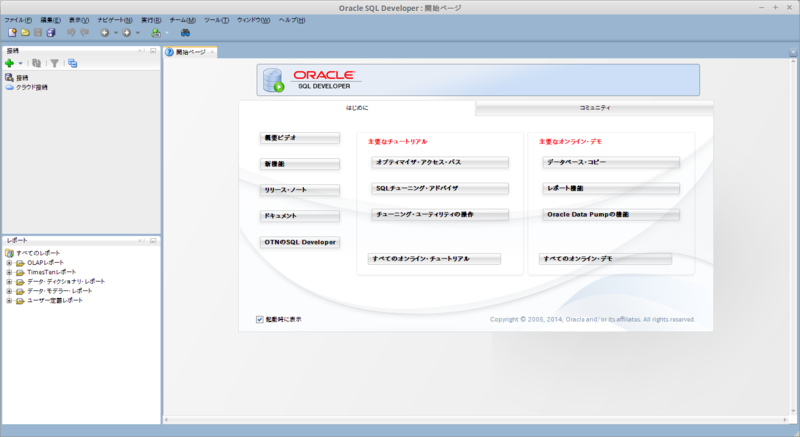Screen dimensions: 800x437
Task: Click the minimize icon of レポート panel
Action: [x=153, y=241]
